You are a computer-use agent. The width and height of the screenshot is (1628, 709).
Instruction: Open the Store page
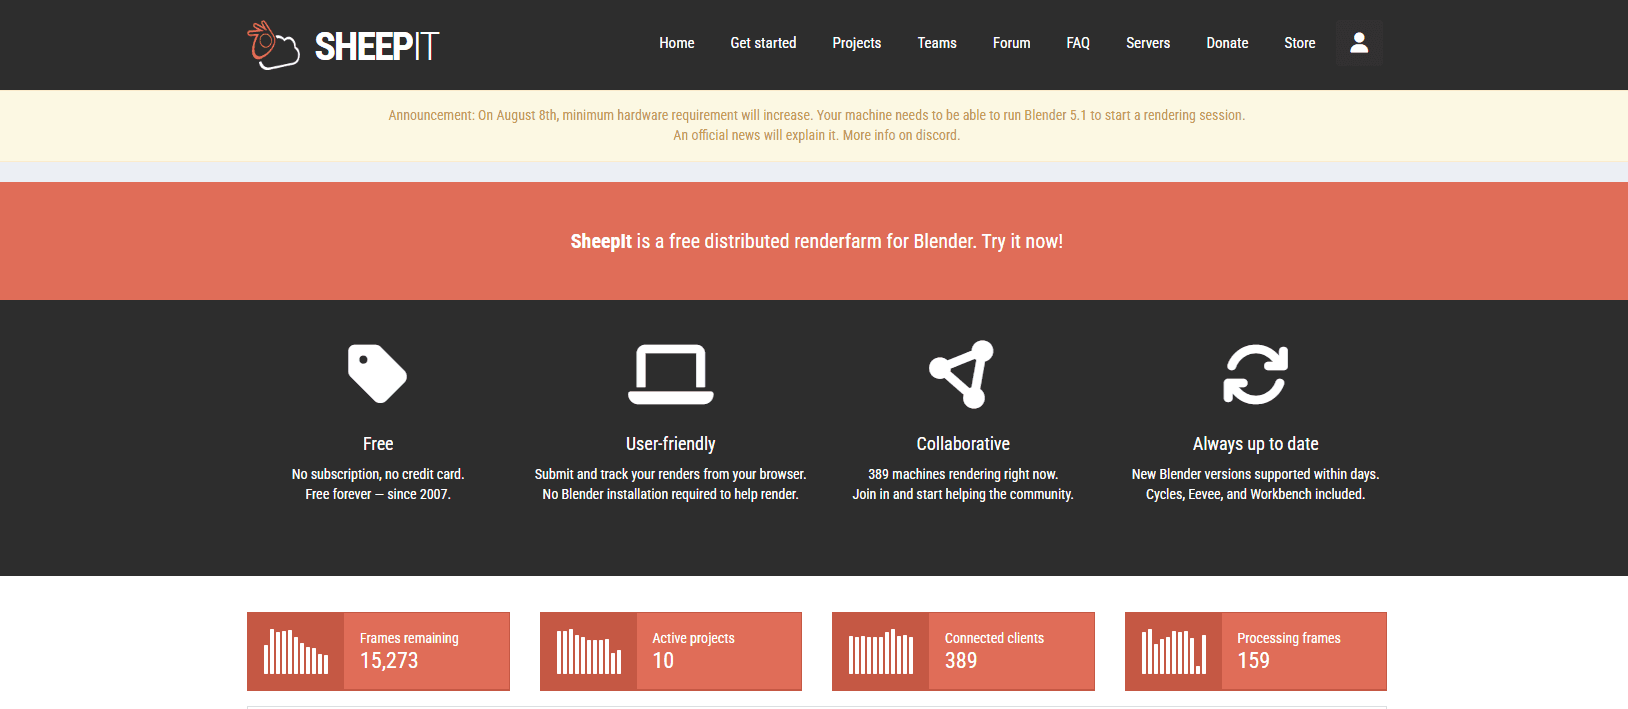(1300, 43)
